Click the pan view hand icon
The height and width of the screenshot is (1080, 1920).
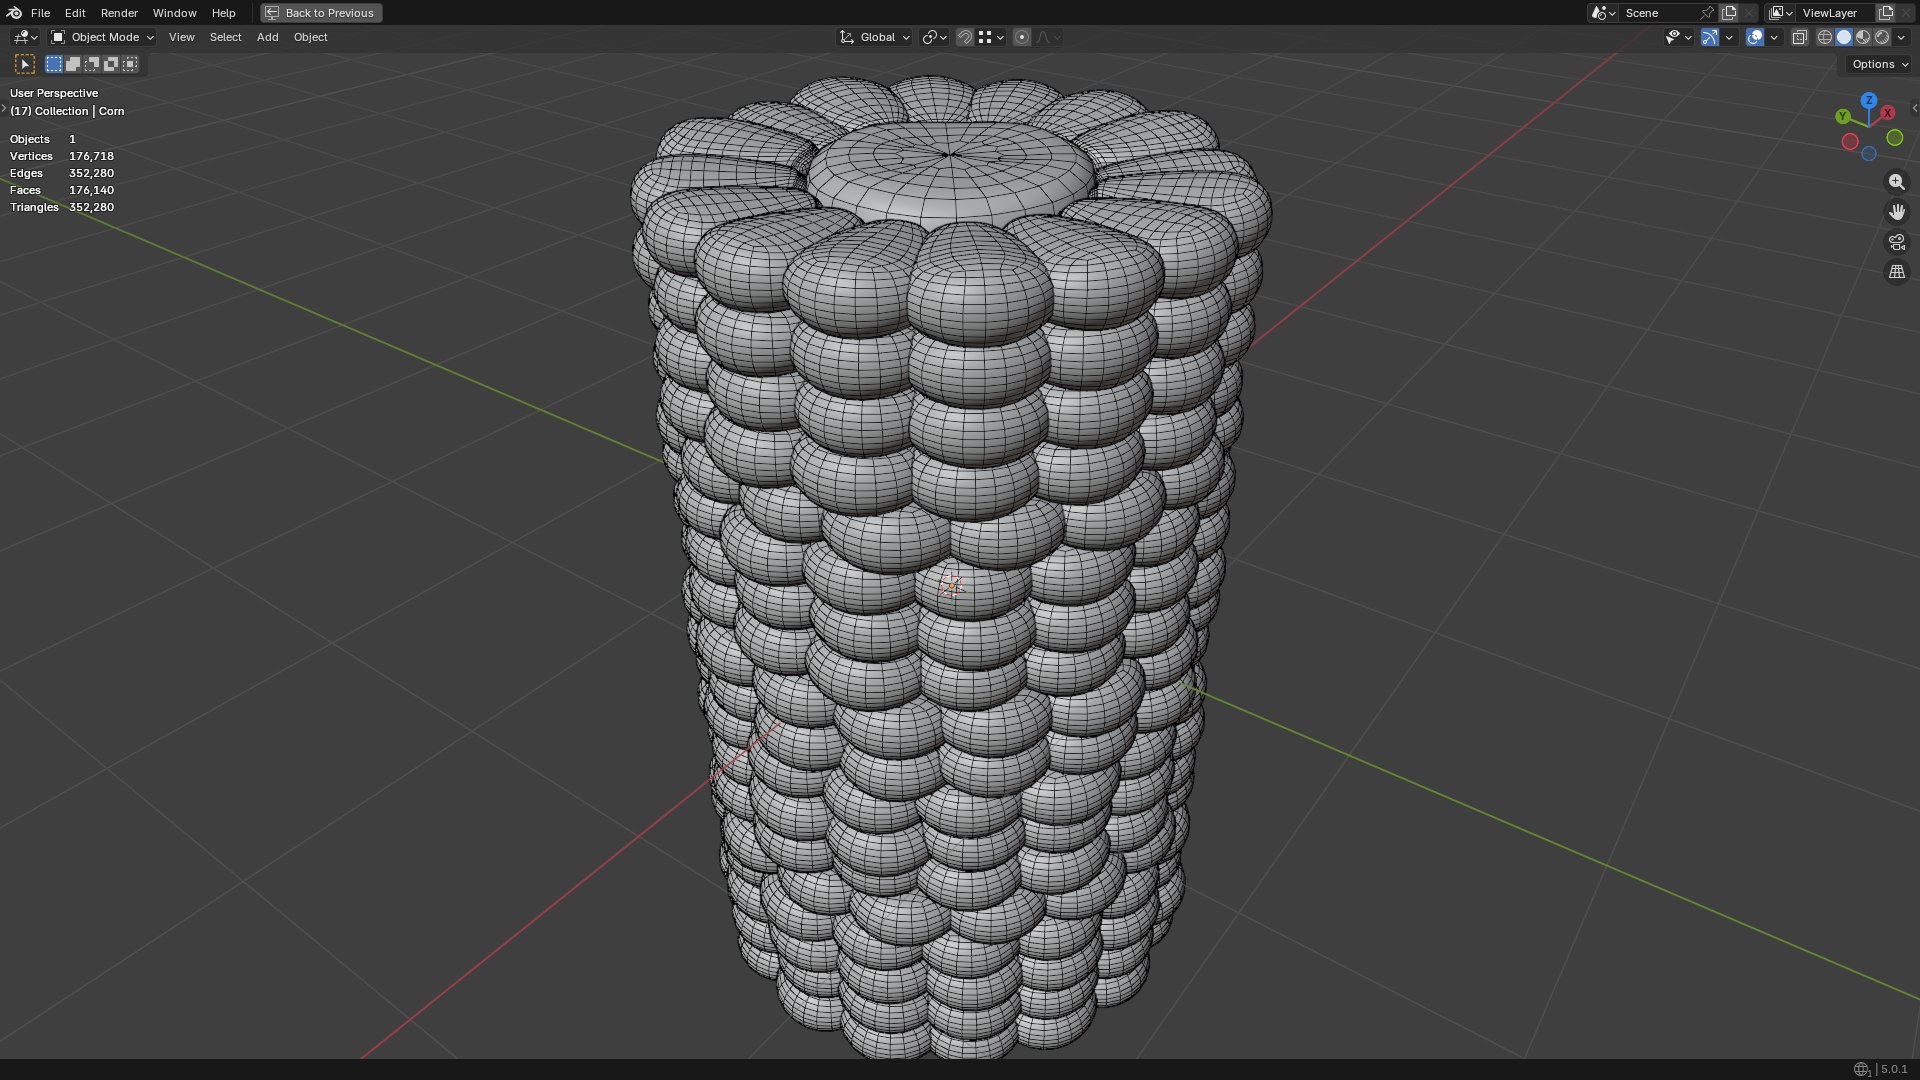click(1896, 212)
